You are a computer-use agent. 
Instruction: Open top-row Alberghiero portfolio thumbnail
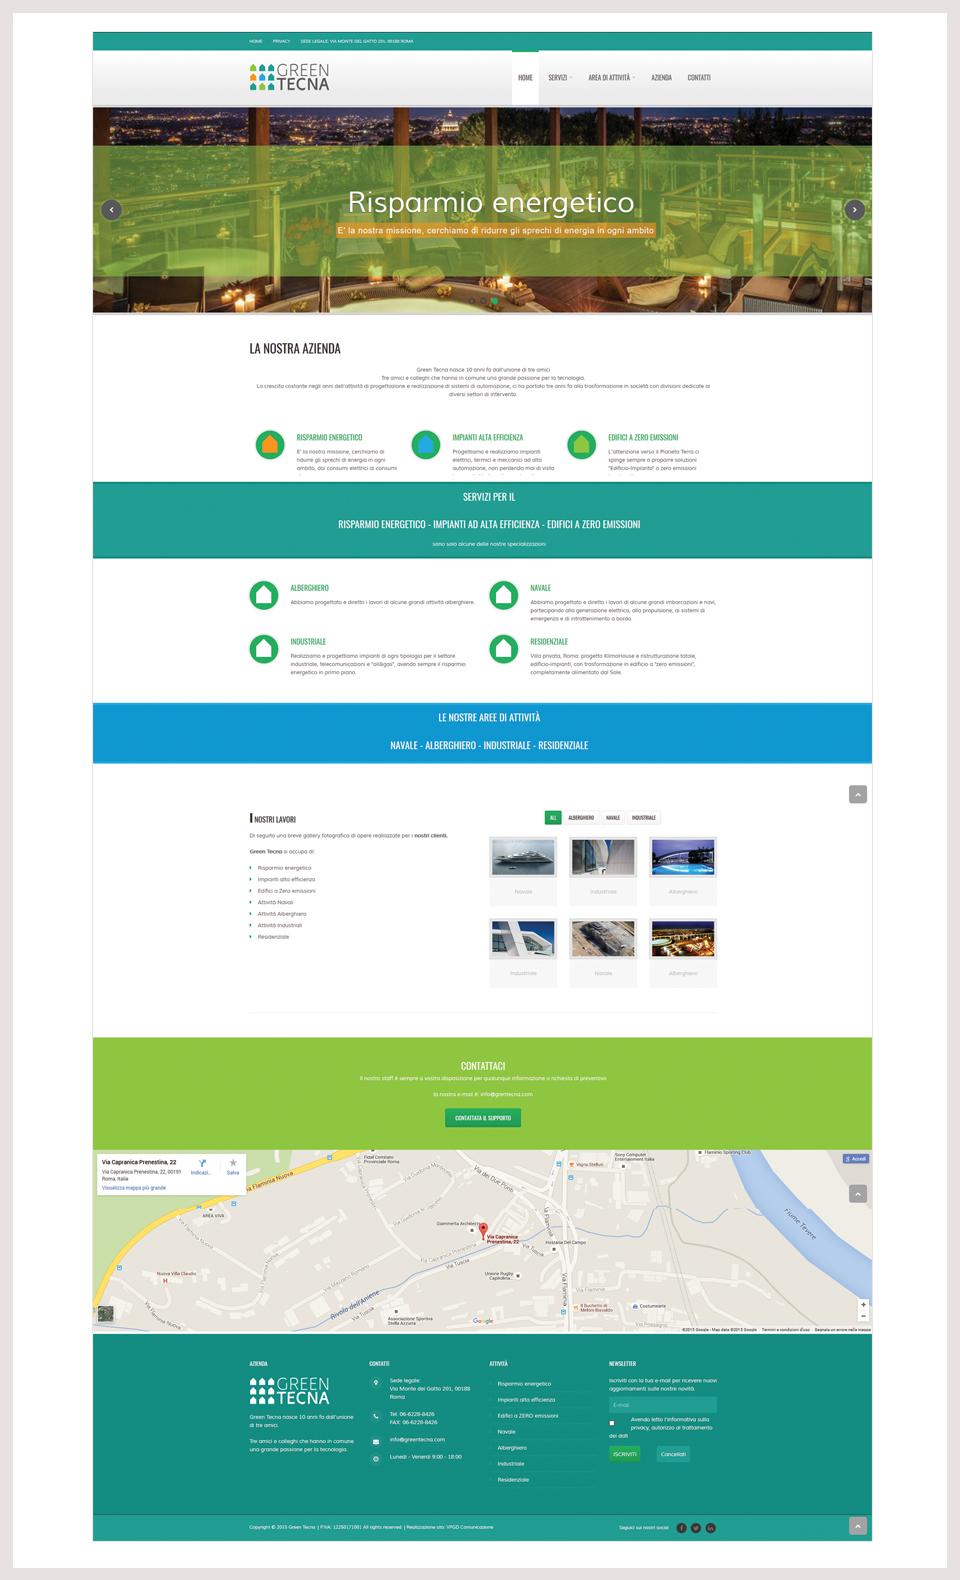[683, 857]
